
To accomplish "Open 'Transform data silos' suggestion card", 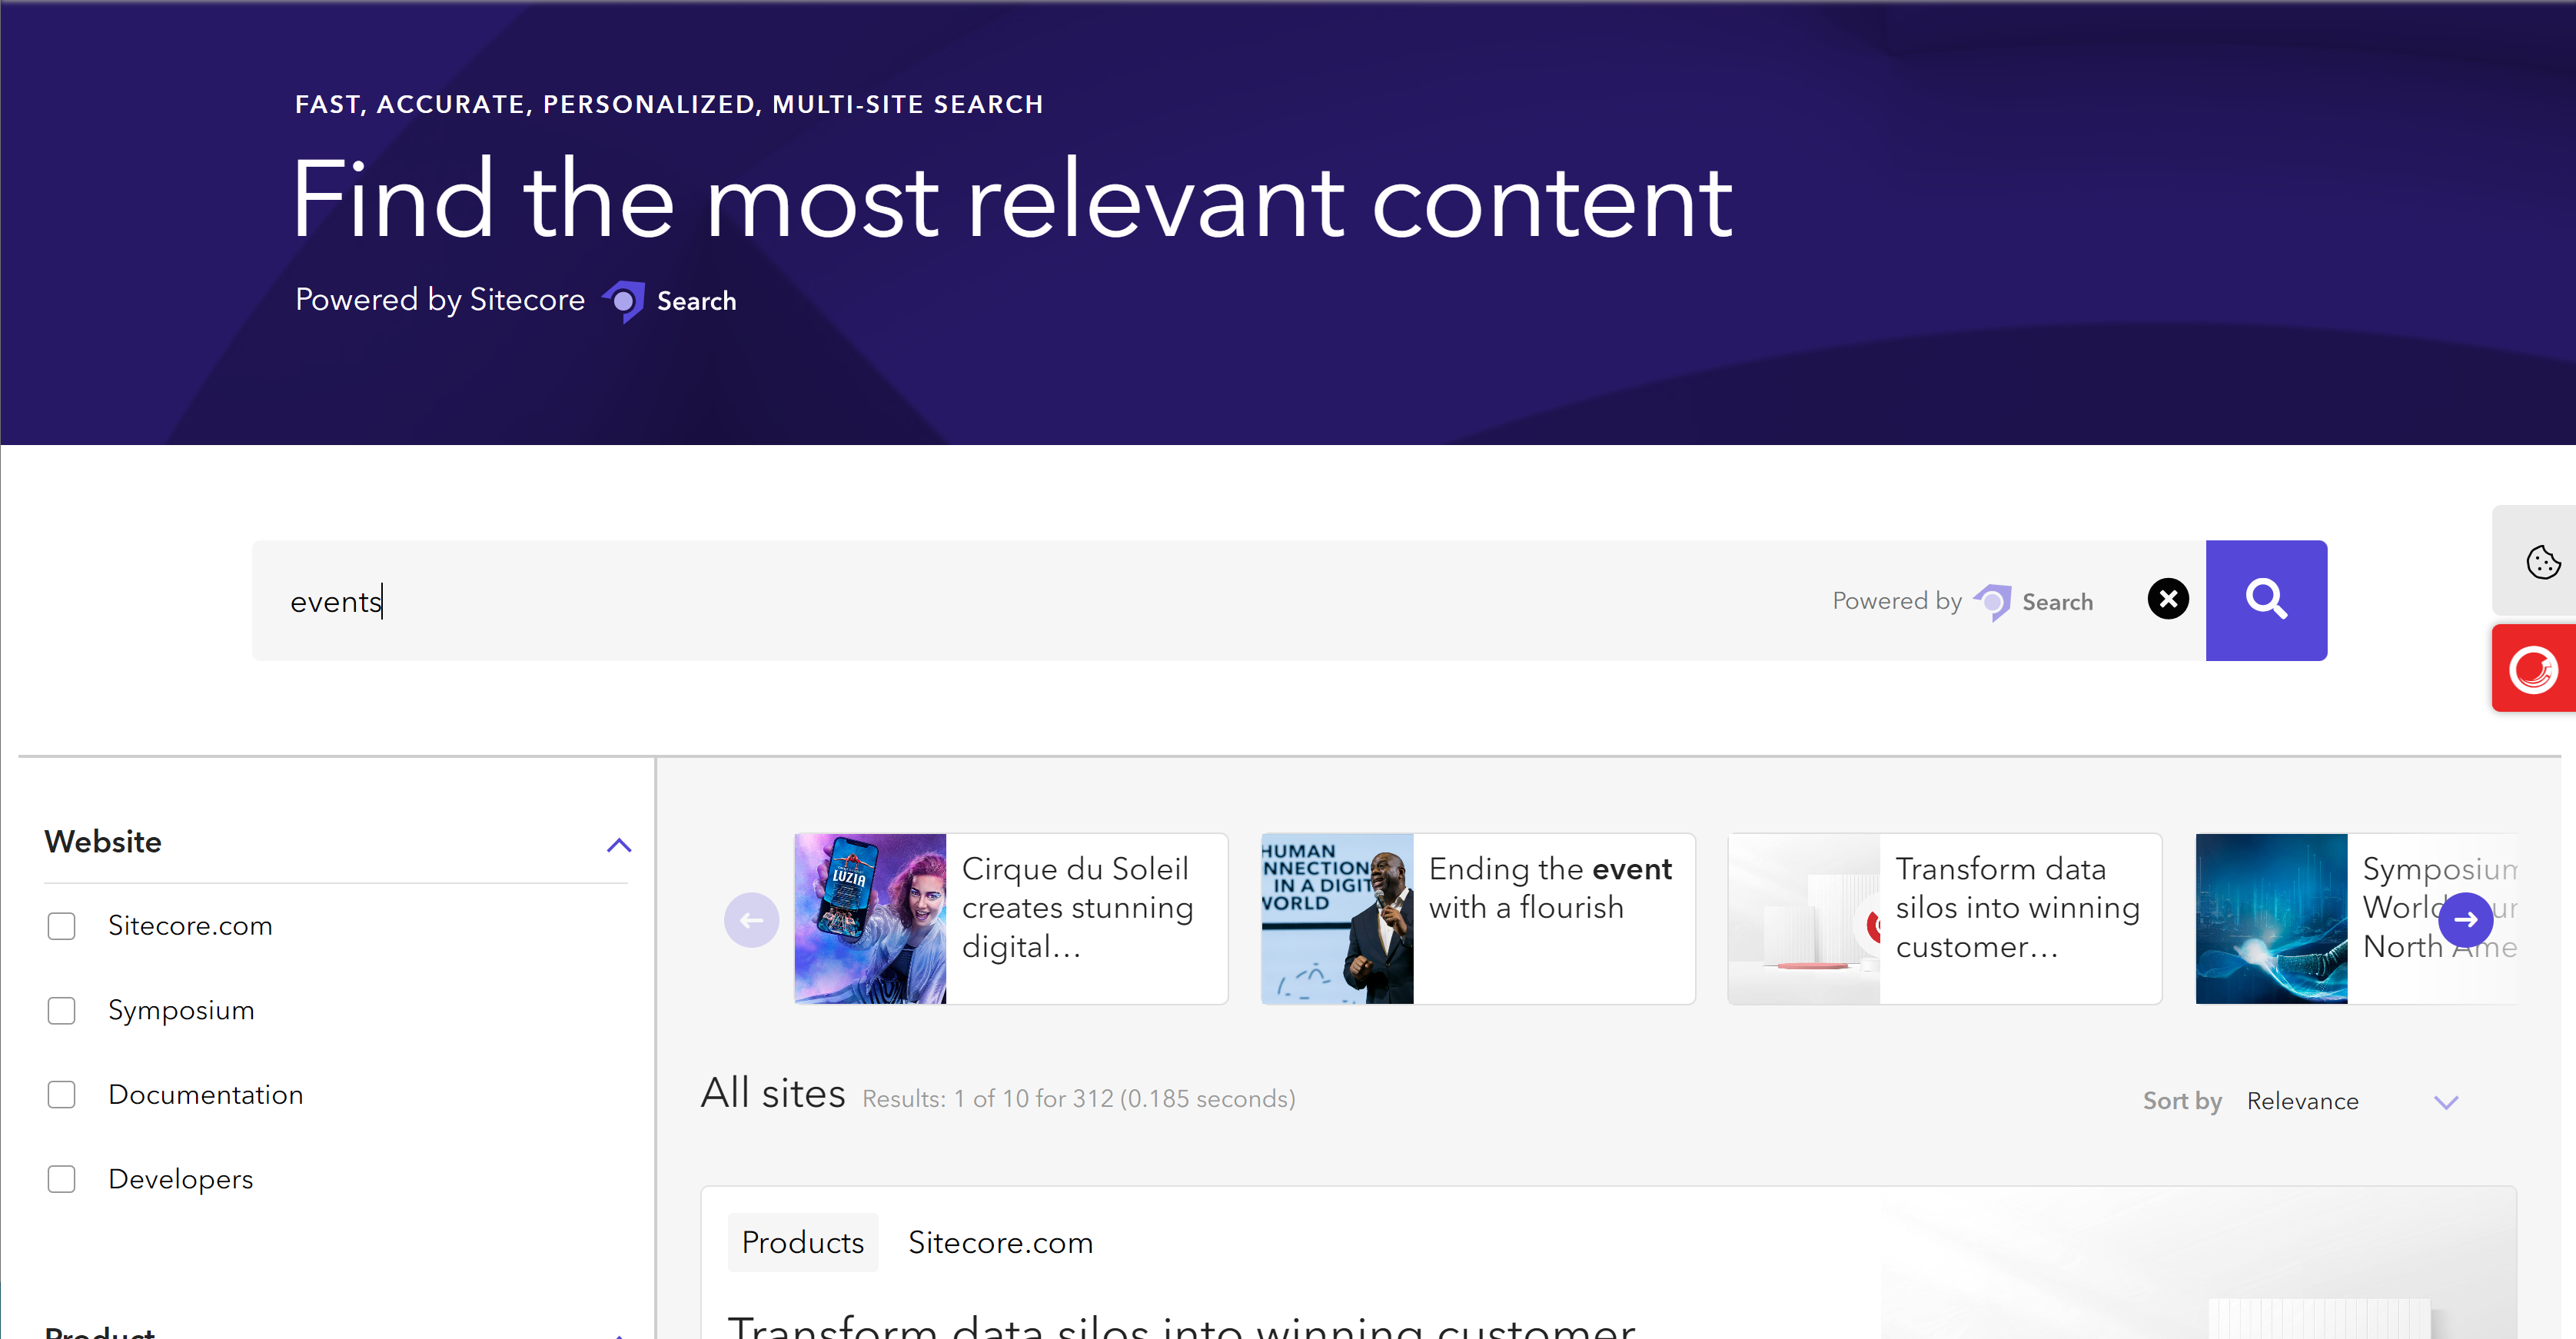I will tap(1945, 919).
